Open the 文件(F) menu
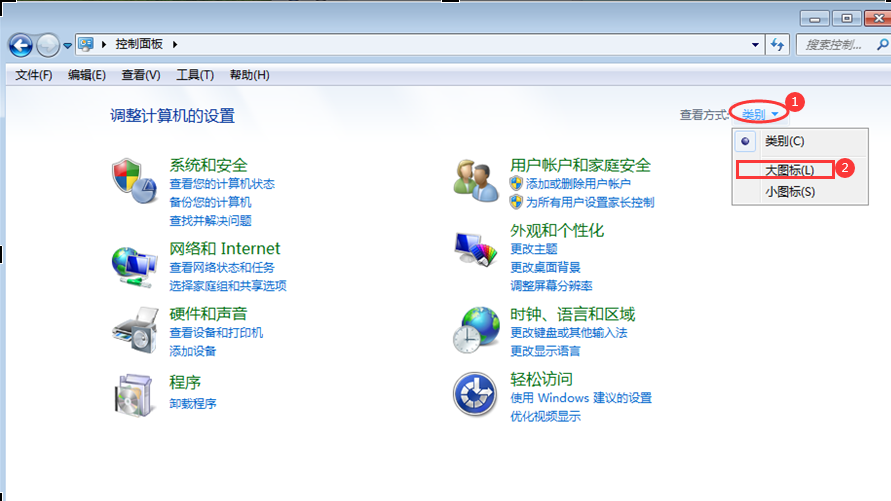This screenshot has width=891, height=501. [34, 75]
